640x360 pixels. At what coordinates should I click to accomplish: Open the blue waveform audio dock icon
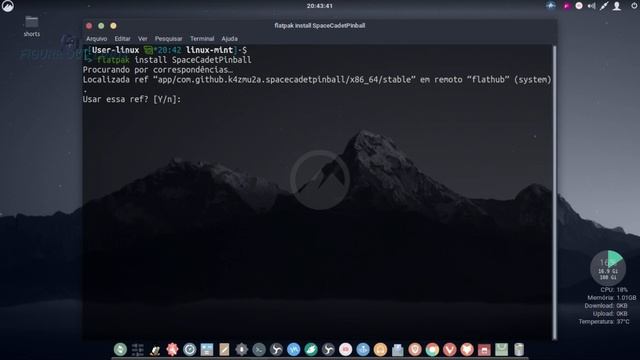pos(293,349)
